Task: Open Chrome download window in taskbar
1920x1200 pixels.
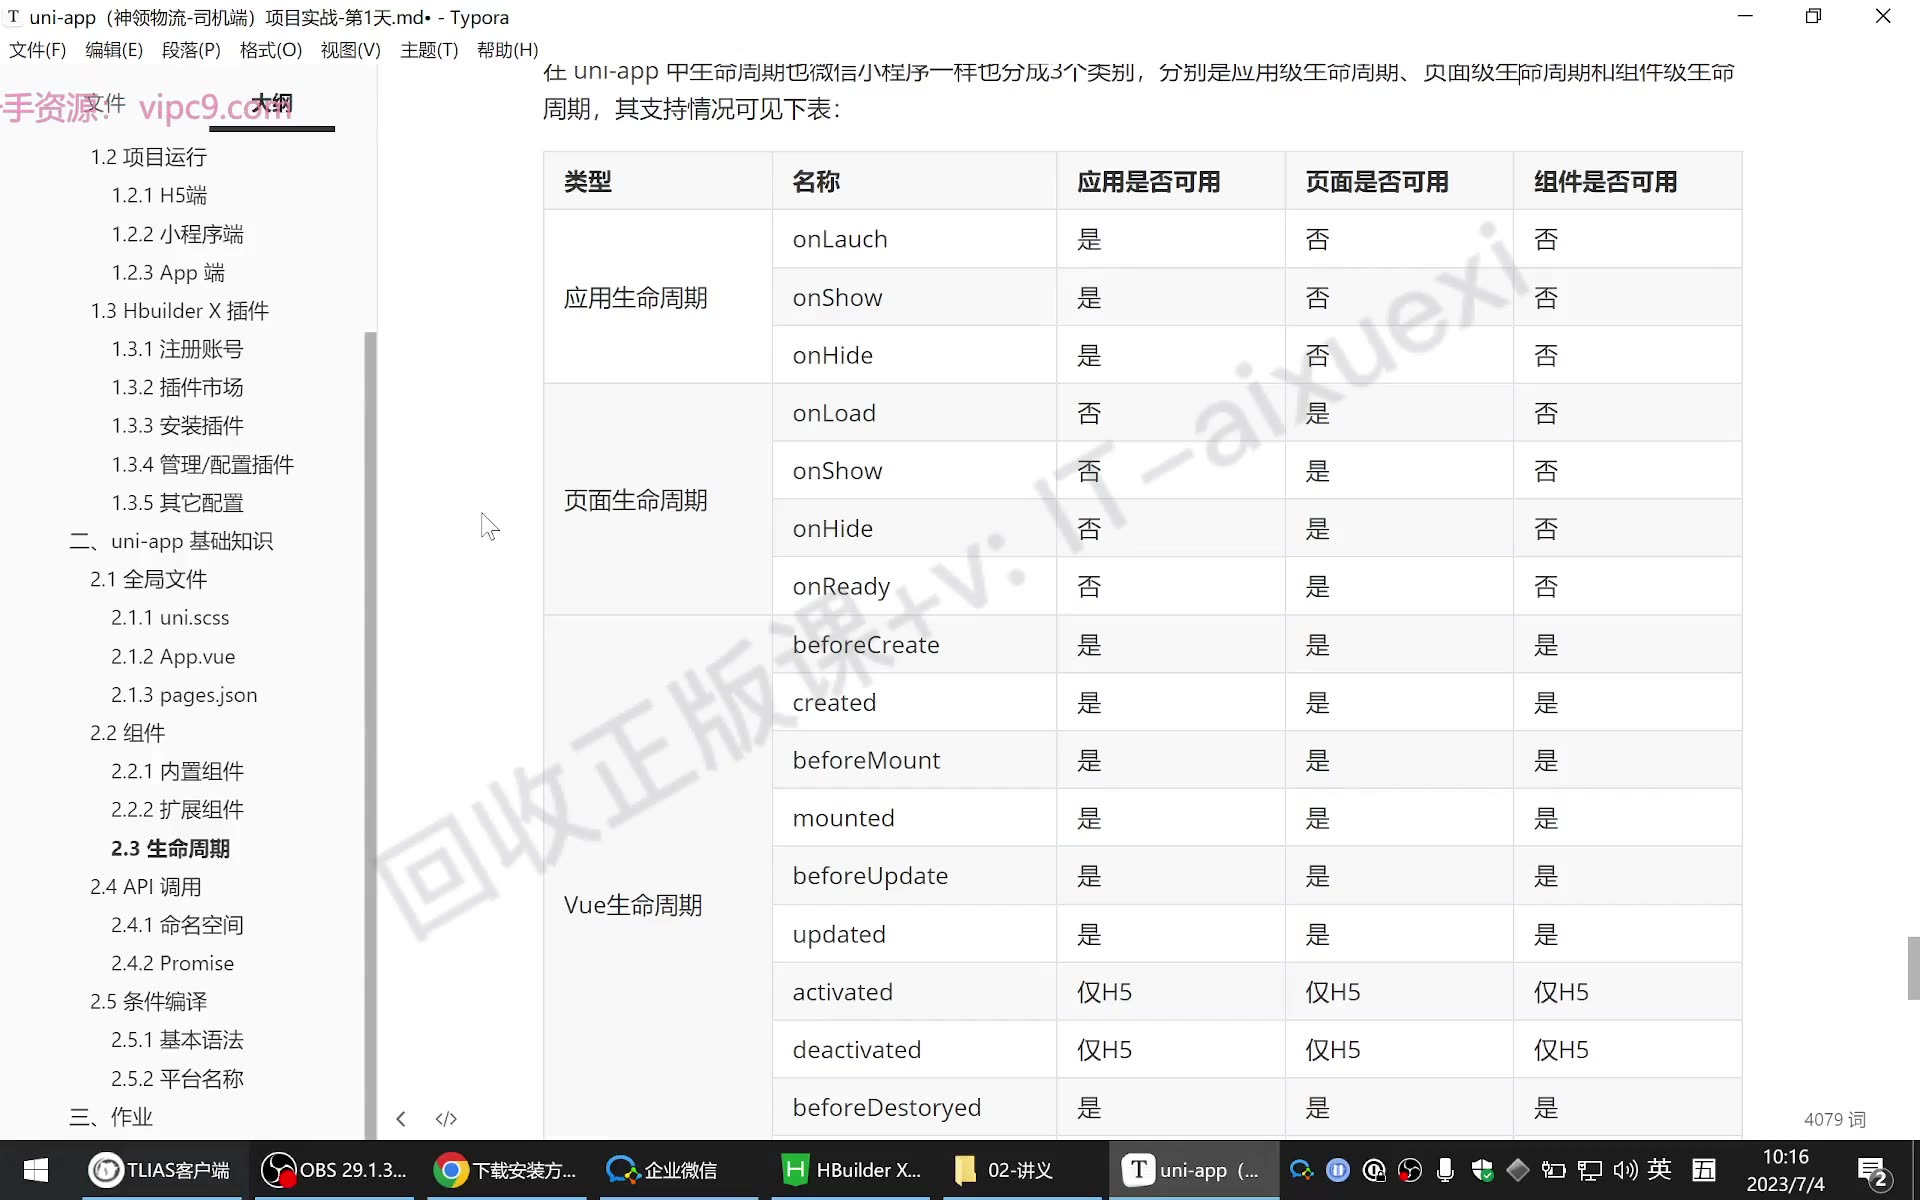Action: pos(507,1170)
